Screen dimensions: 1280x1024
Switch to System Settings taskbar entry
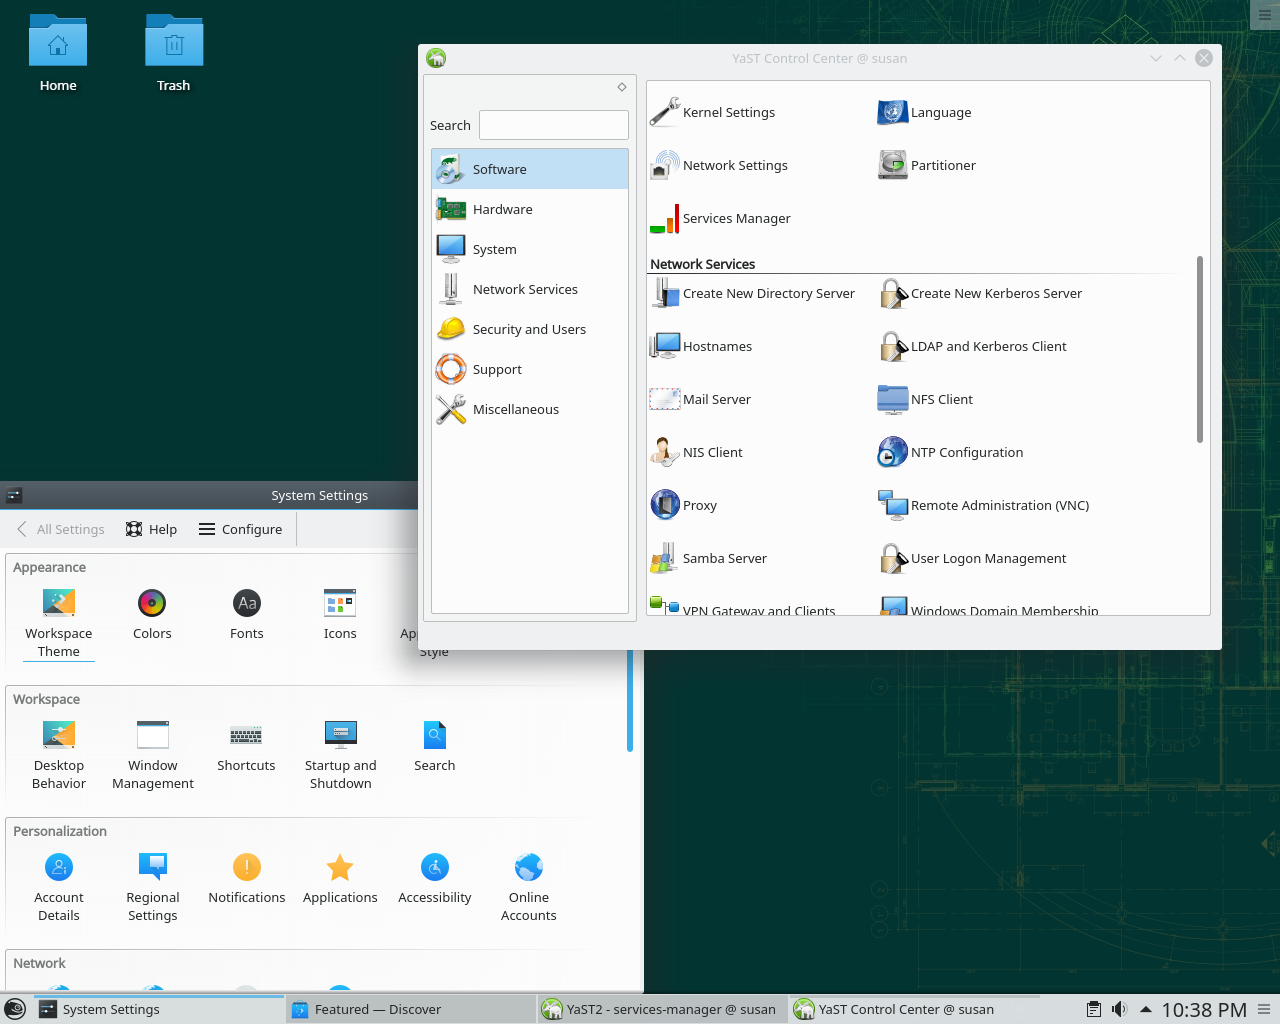coord(160,1009)
